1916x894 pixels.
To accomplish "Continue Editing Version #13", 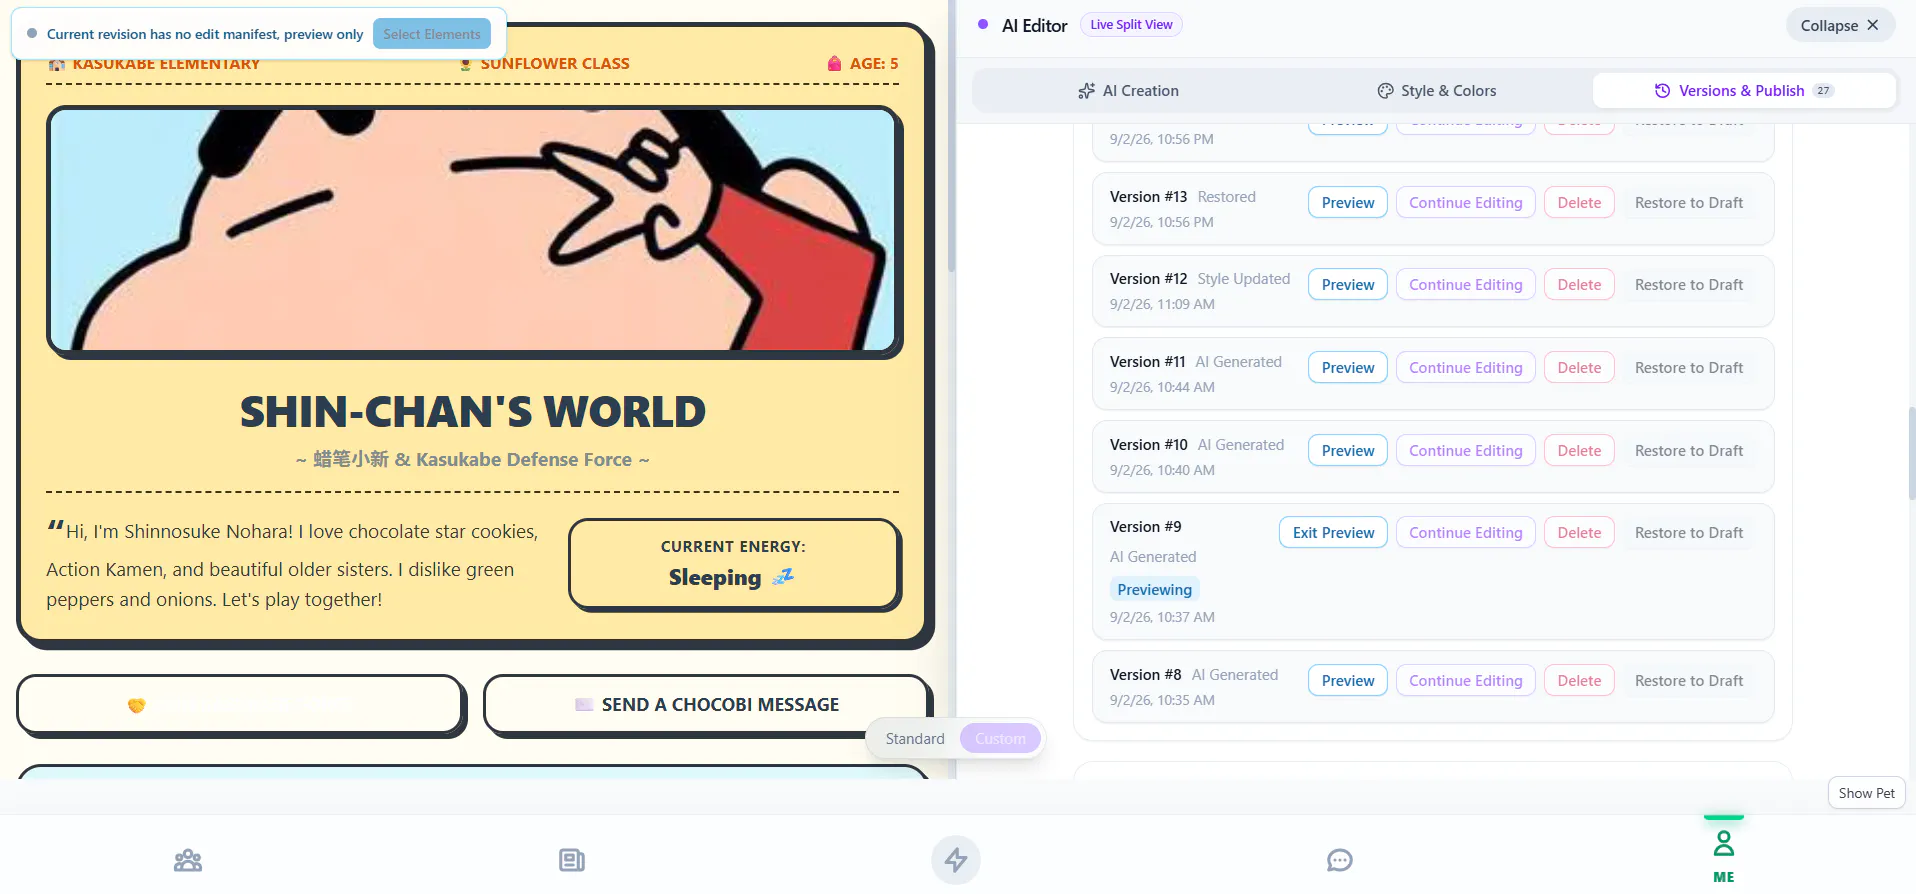I will [x=1465, y=203].
